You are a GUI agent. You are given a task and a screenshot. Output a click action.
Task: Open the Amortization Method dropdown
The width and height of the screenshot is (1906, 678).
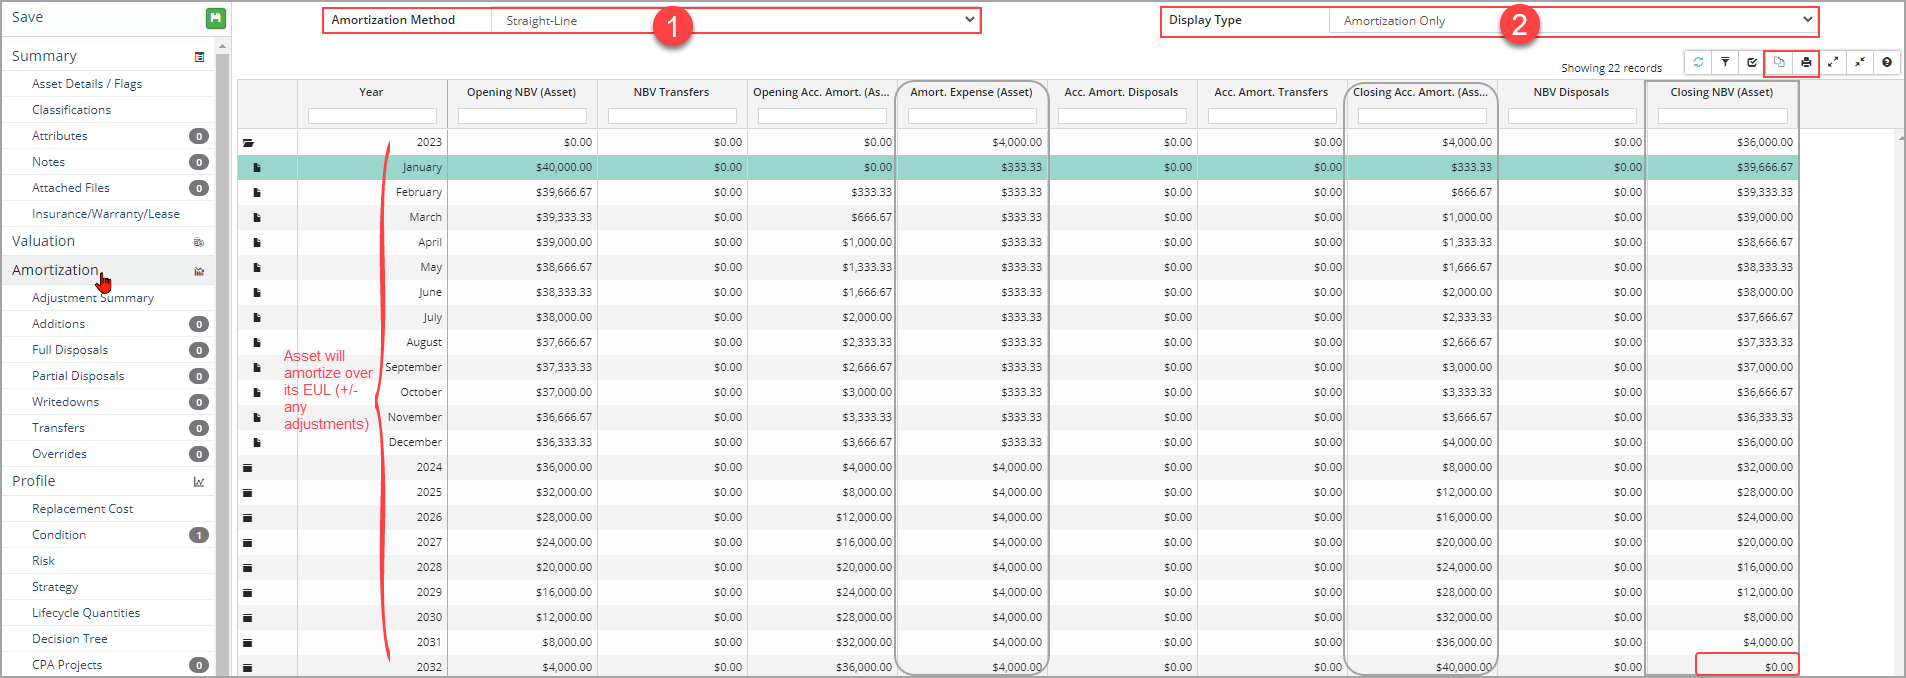(735, 20)
